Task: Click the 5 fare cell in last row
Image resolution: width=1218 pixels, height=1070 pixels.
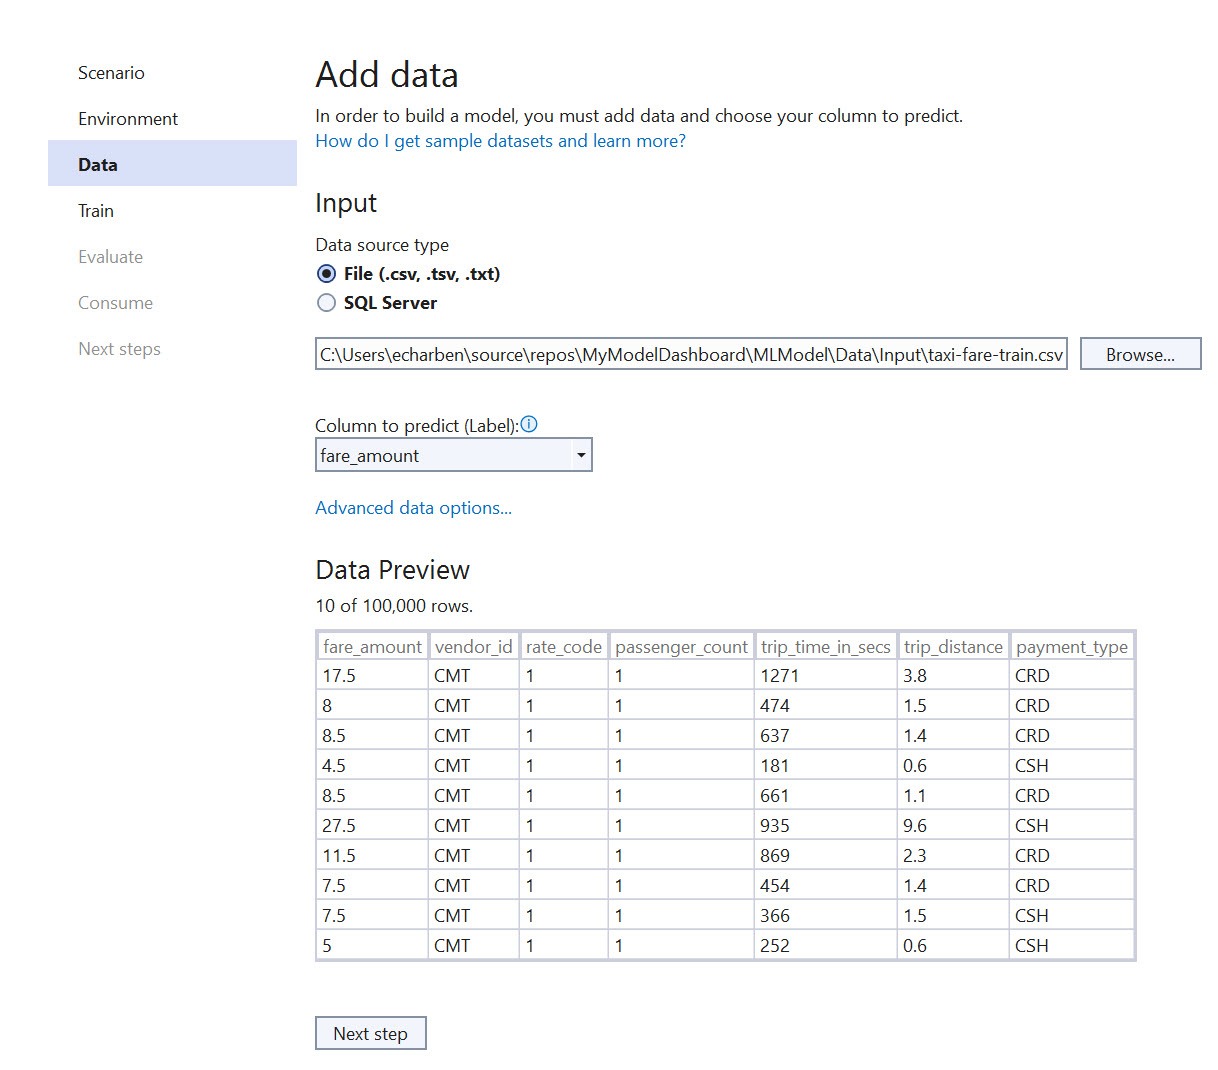Action: point(372,946)
